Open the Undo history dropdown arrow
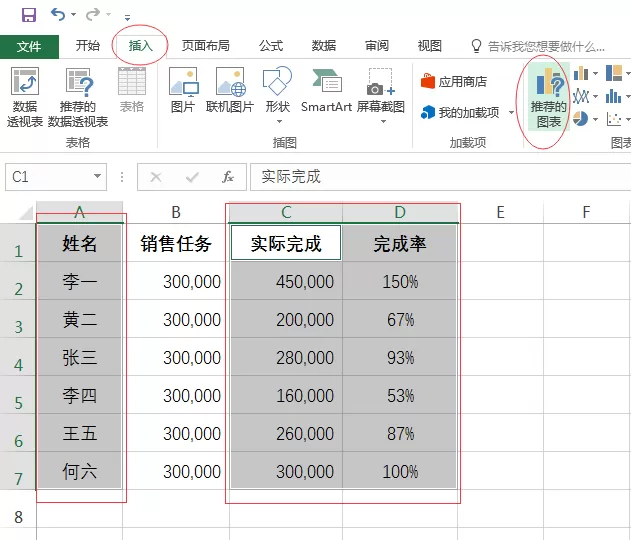This screenshot has width=631, height=540. coord(73,15)
